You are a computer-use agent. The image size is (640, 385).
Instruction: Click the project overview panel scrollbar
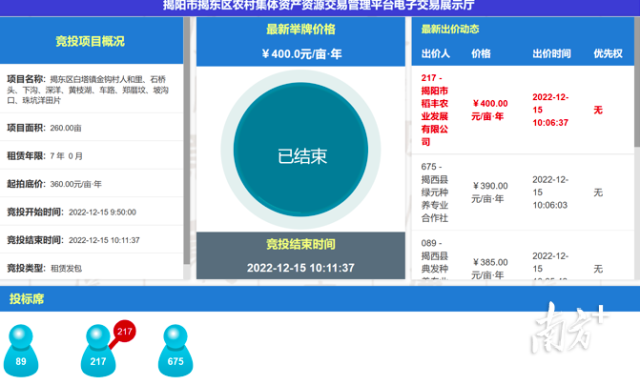pyautogui.click(x=187, y=141)
